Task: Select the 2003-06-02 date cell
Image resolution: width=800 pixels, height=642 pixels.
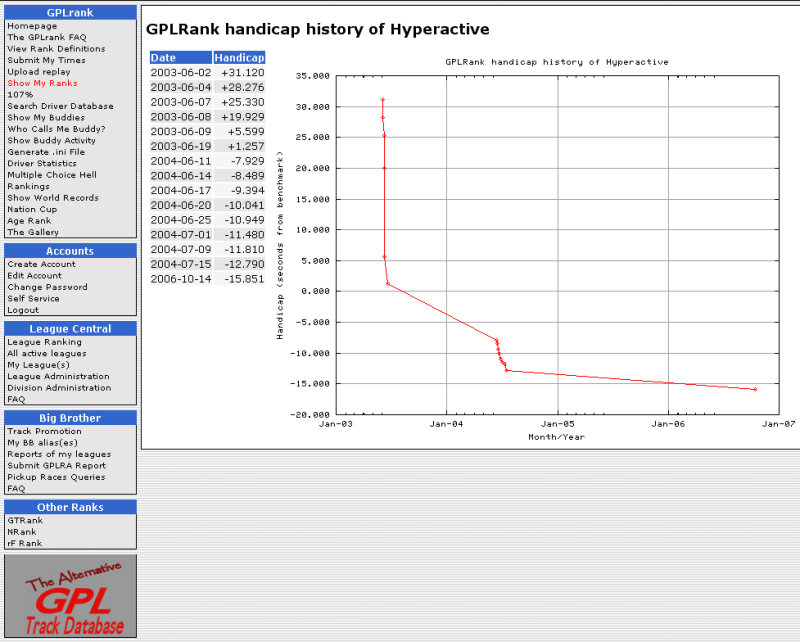Action: pos(181,72)
